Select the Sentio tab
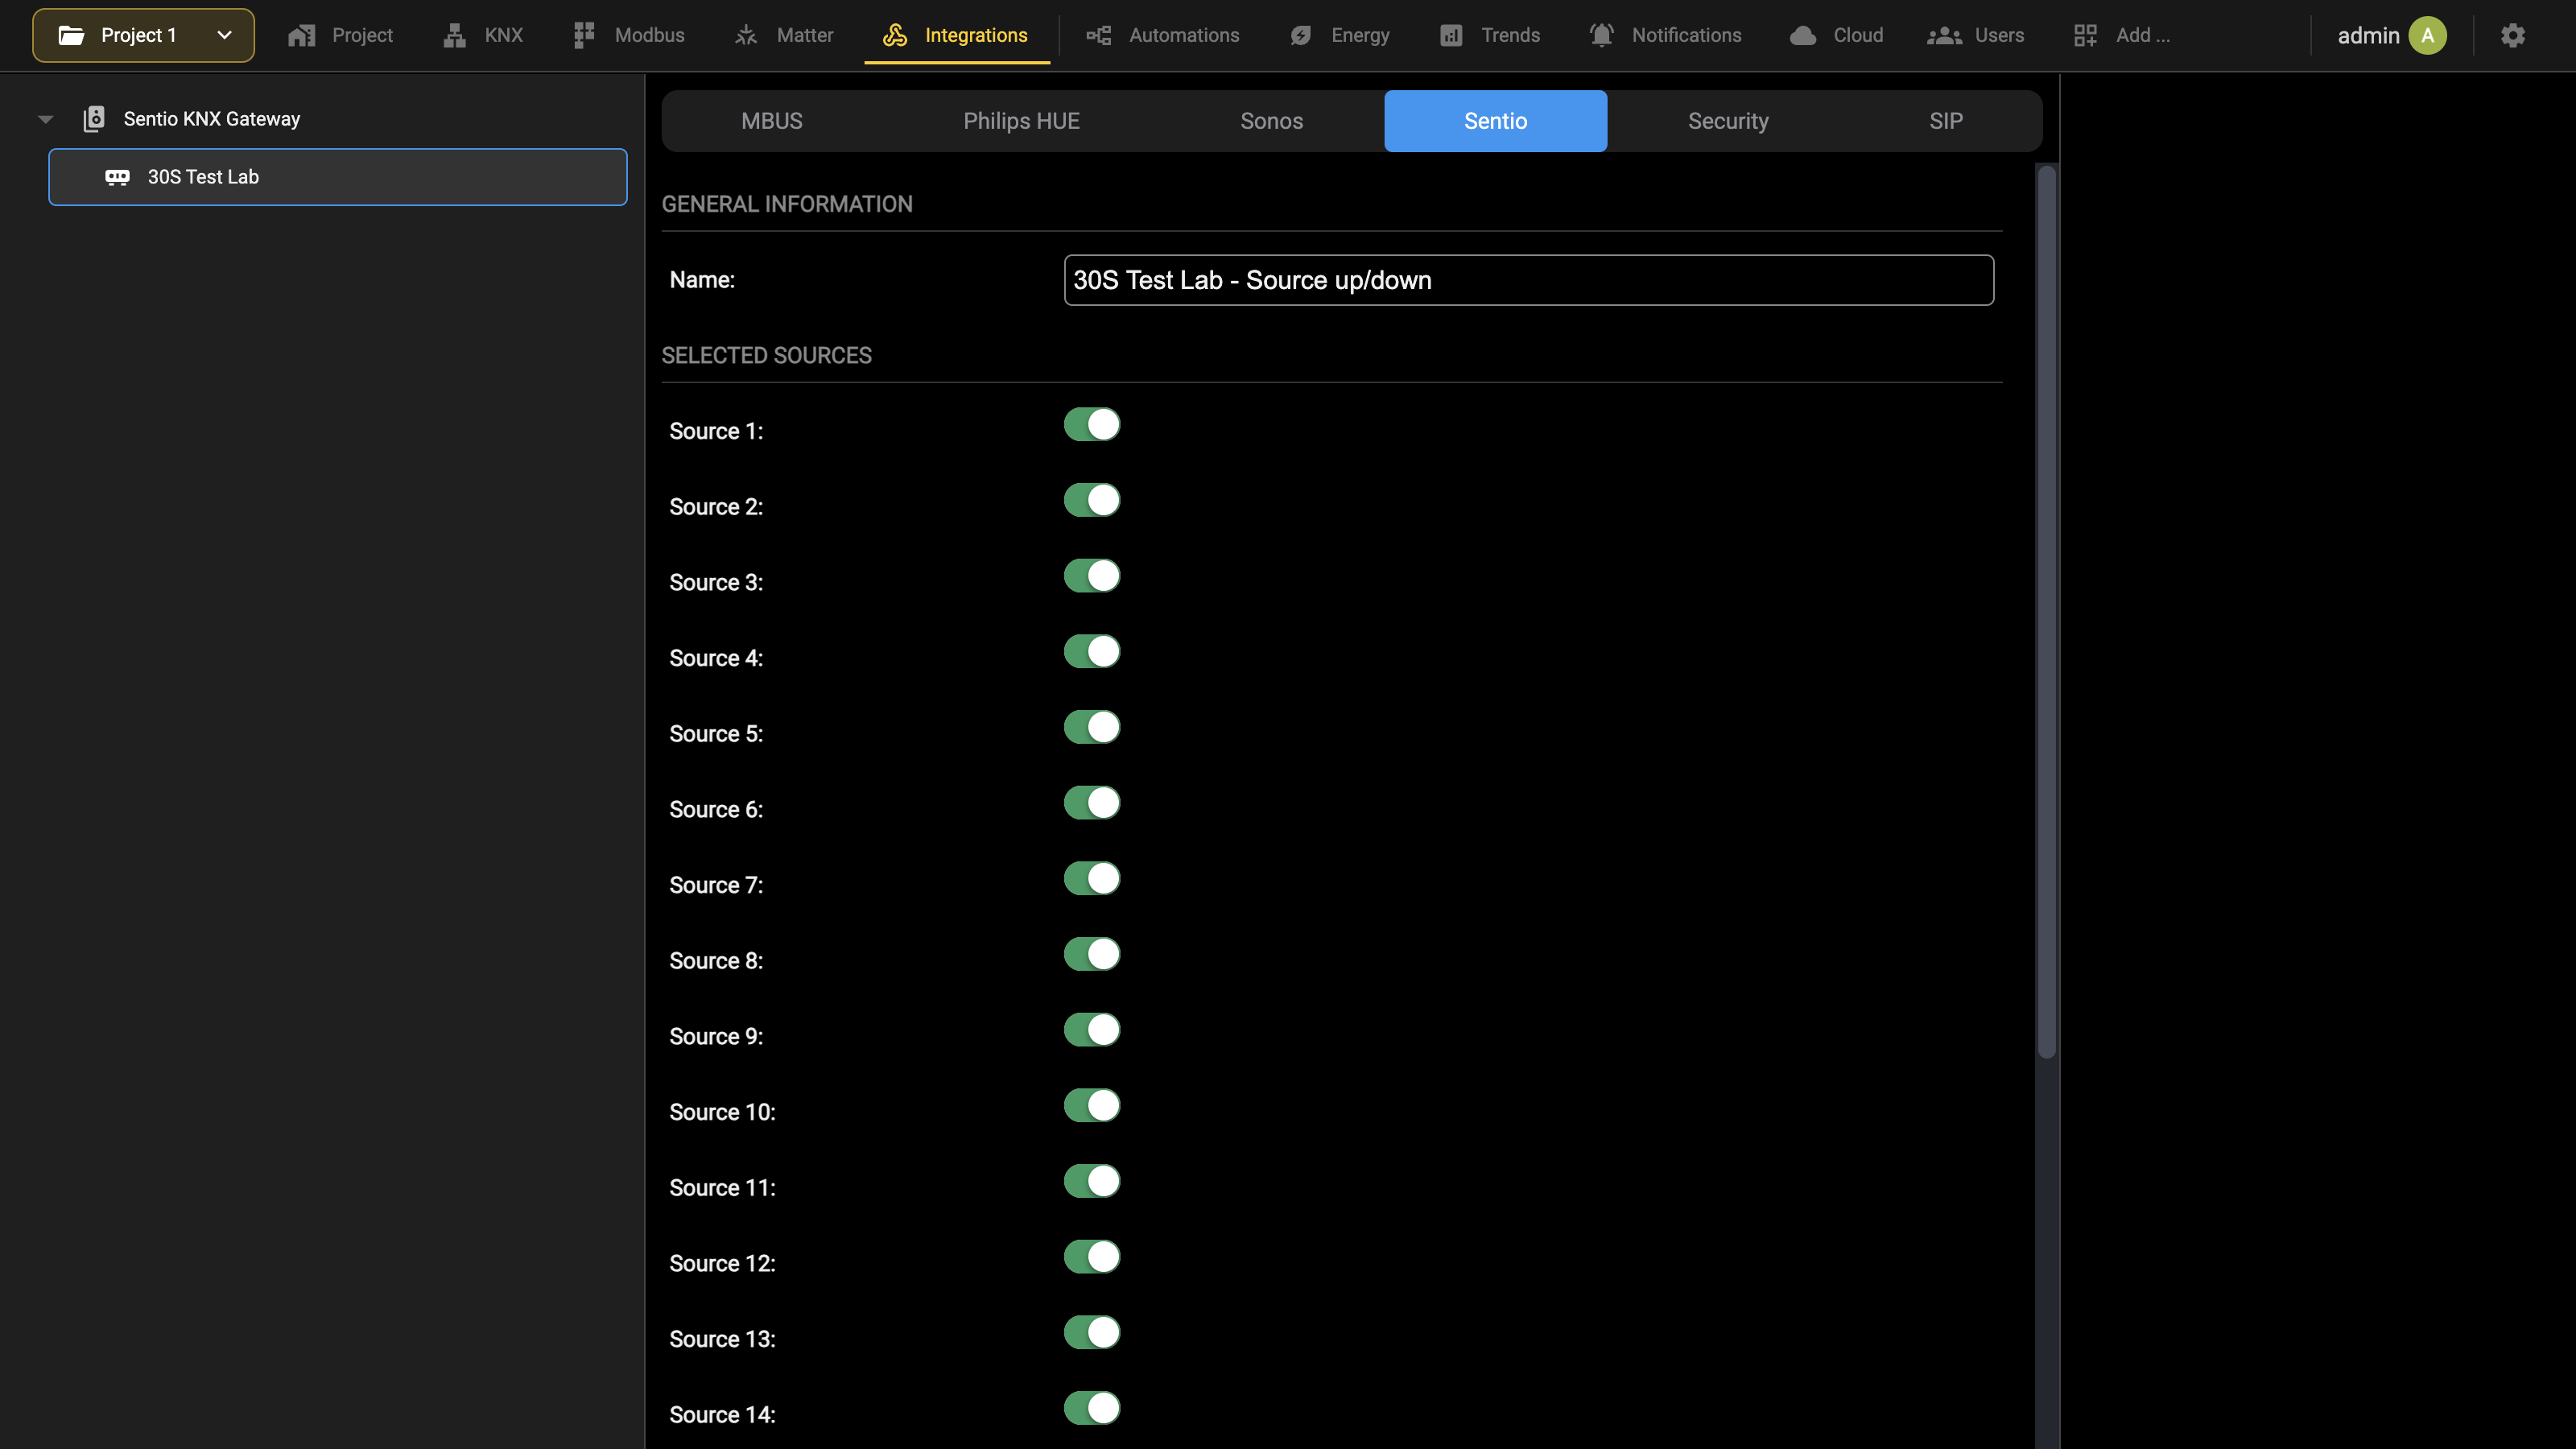This screenshot has height=1449, width=2576. [x=1495, y=121]
